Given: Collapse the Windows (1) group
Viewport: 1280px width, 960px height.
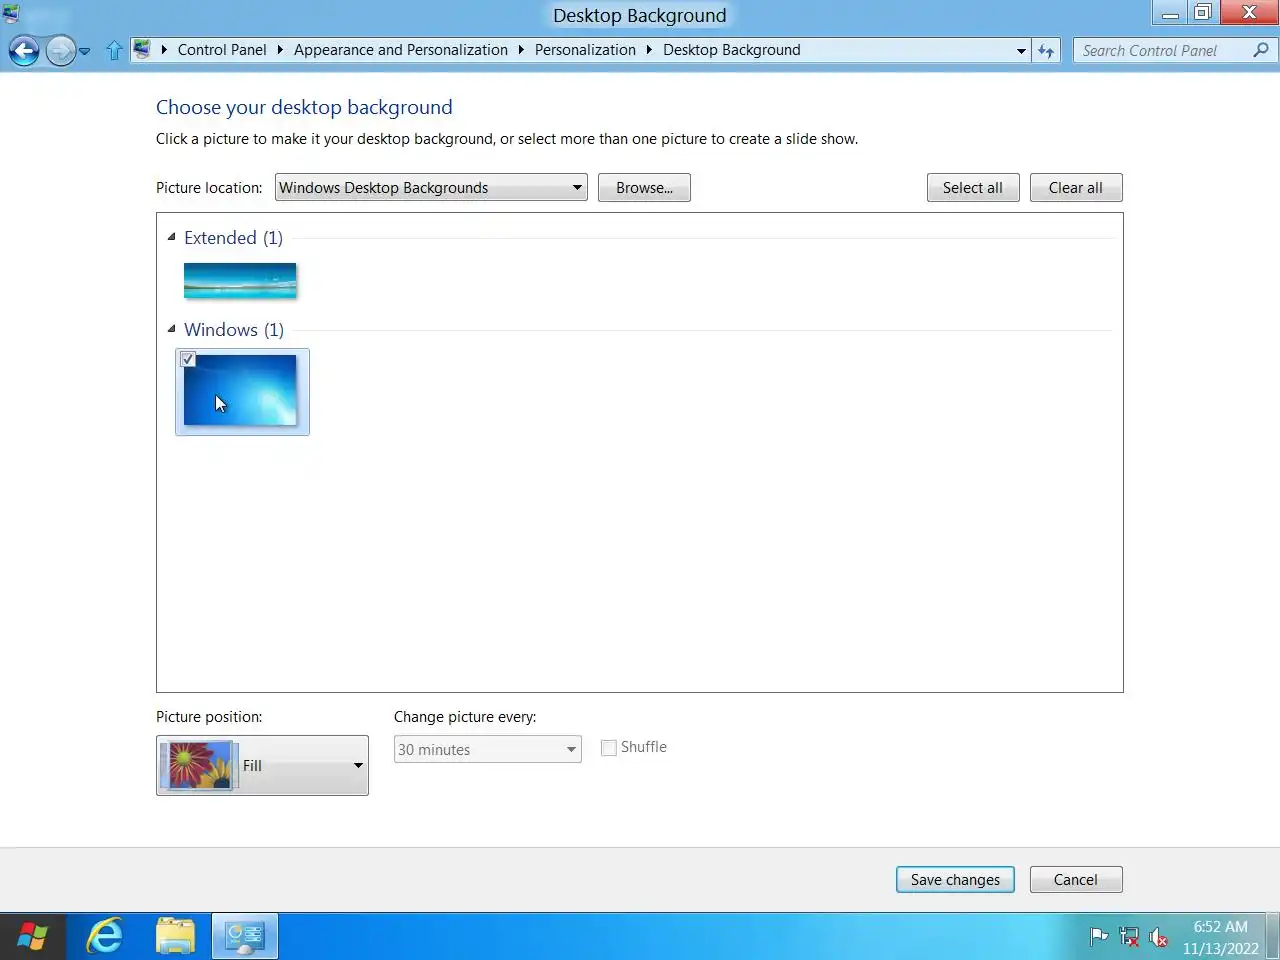Looking at the screenshot, I should click(x=172, y=329).
